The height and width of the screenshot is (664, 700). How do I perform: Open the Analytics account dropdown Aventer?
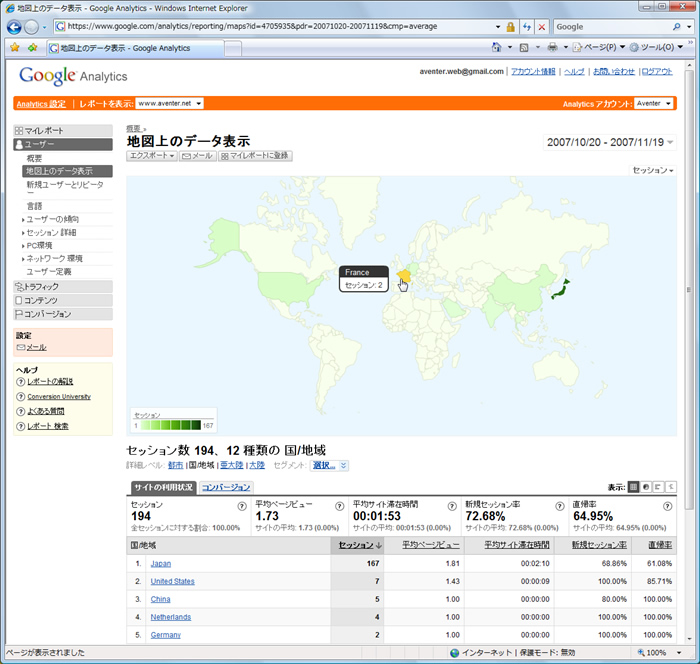pyautogui.click(x=654, y=103)
